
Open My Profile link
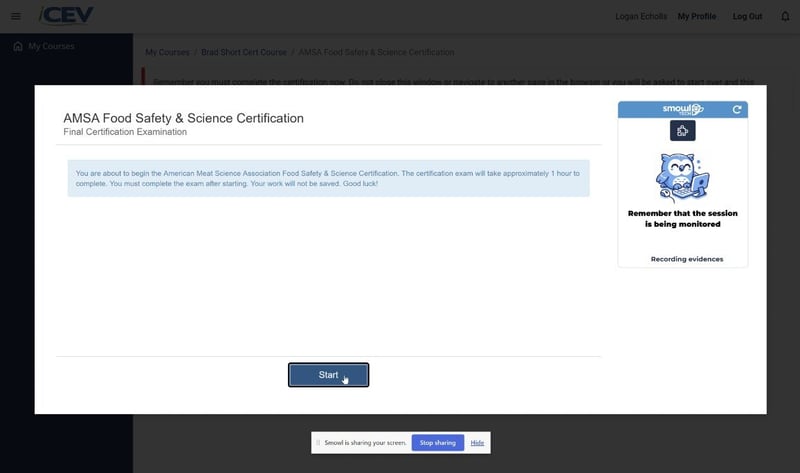coord(697,16)
